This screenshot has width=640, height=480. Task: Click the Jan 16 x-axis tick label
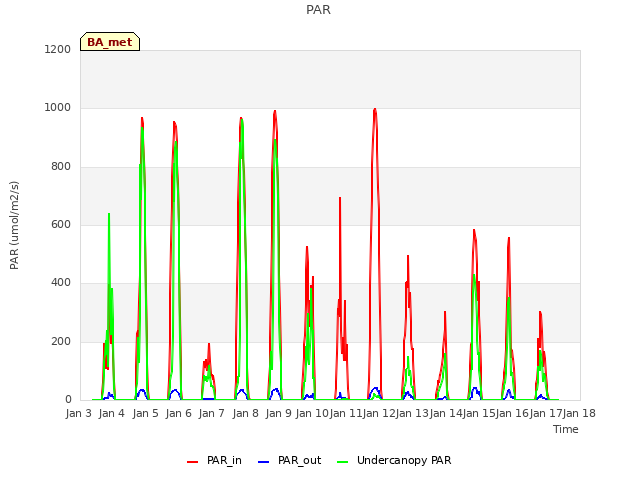(x=513, y=413)
